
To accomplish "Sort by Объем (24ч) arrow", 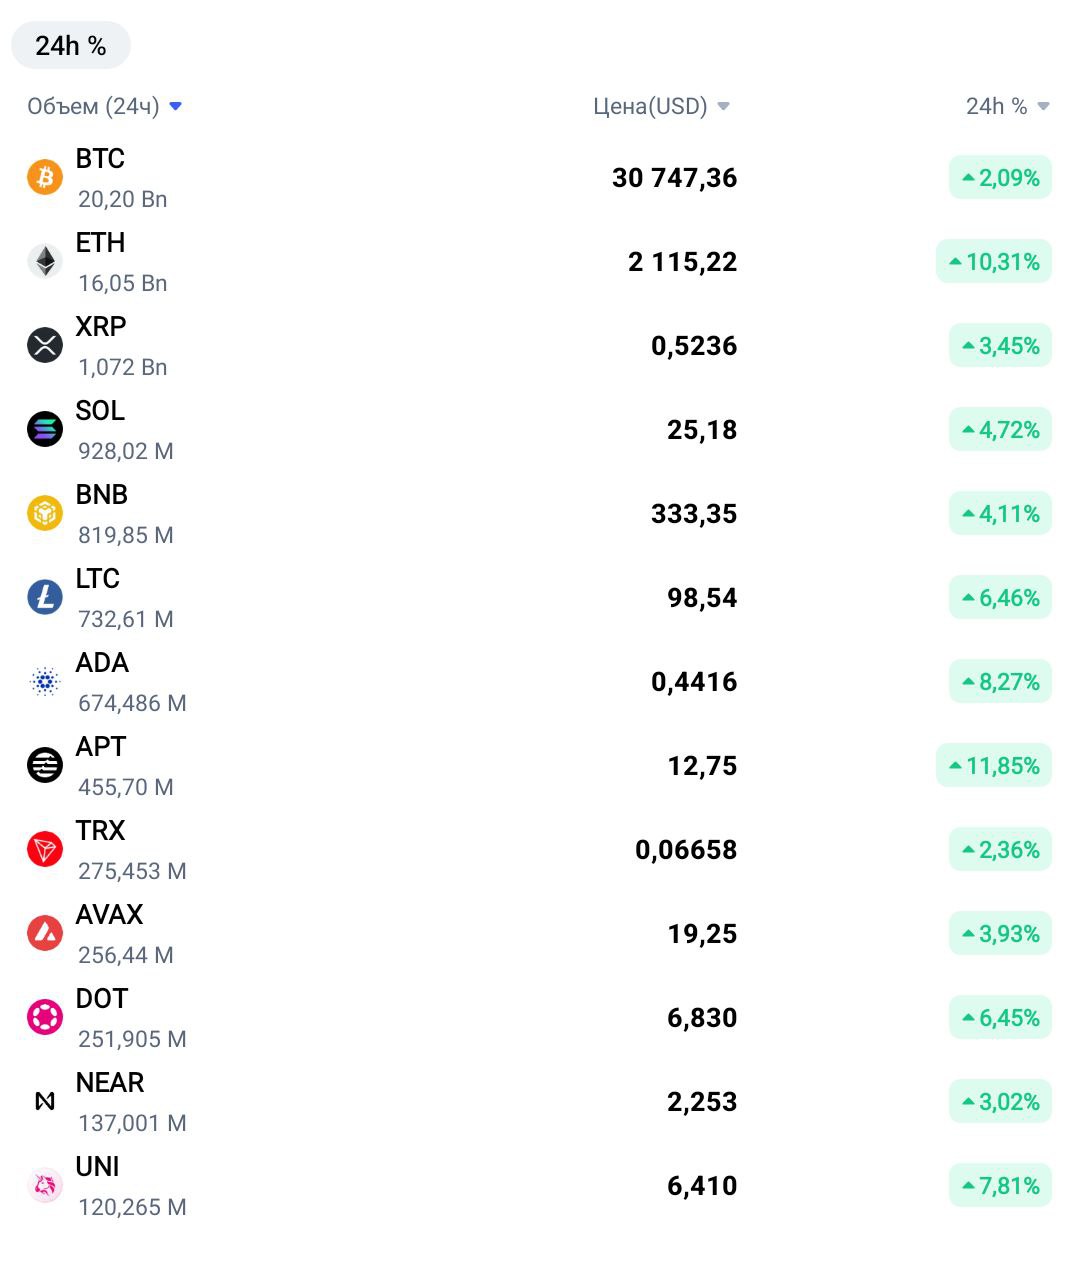I will pos(176,106).
